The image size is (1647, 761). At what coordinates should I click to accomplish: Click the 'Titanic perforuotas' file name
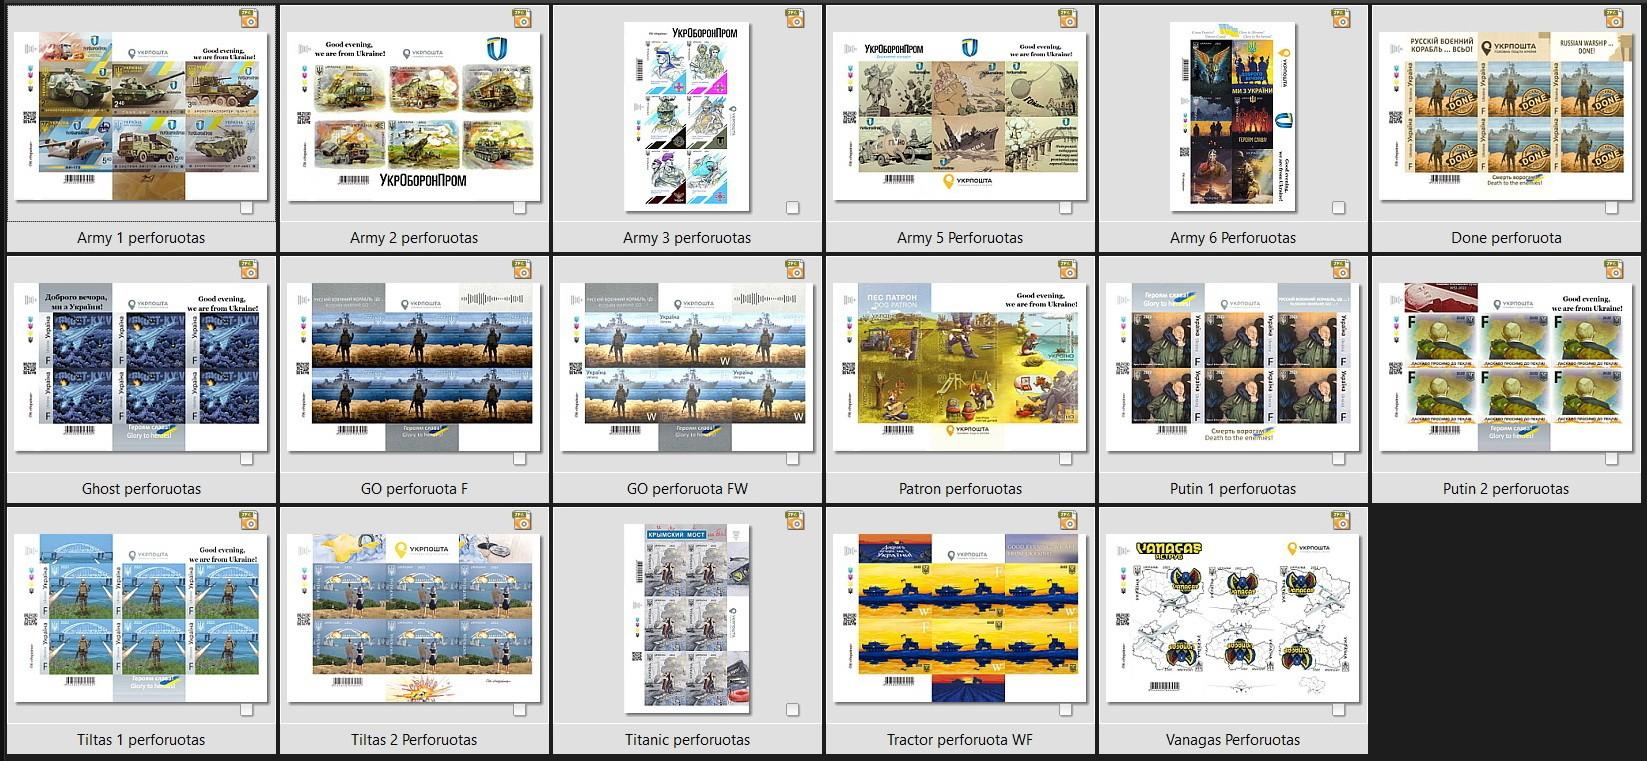(x=687, y=740)
